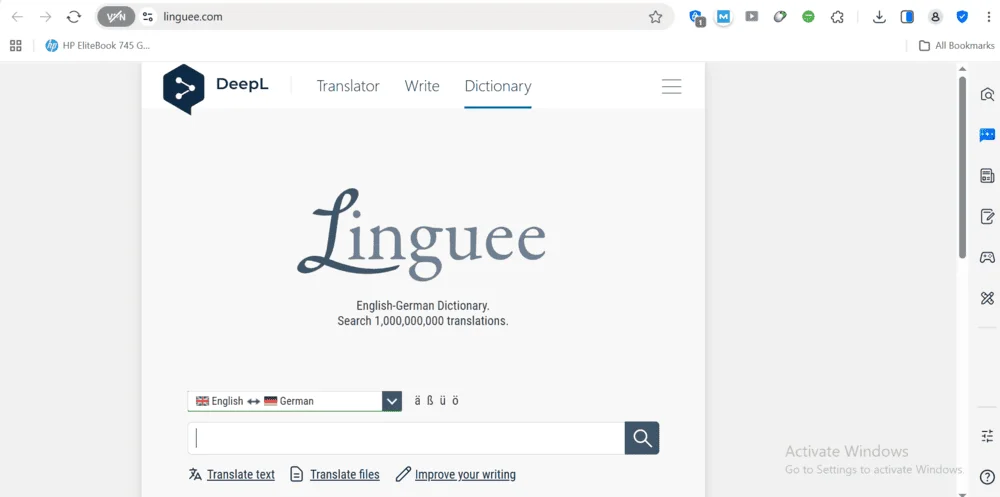1000x497 pixels.
Task: Open the green circle extension icon
Action: pos(808,17)
